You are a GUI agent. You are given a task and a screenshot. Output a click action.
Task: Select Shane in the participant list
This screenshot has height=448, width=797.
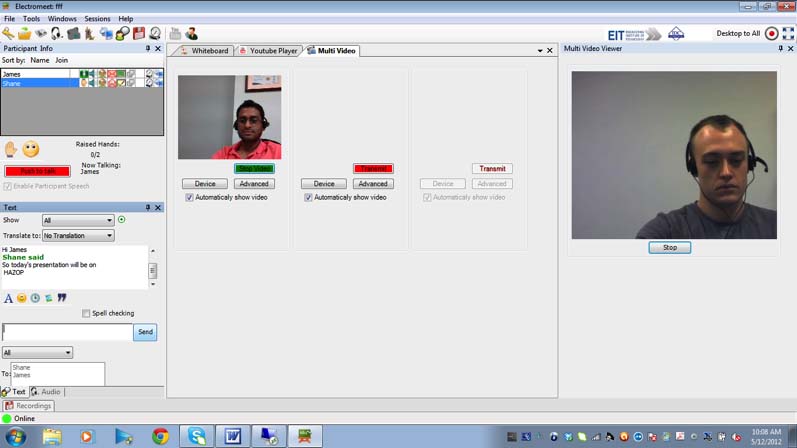tap(39, 83)
